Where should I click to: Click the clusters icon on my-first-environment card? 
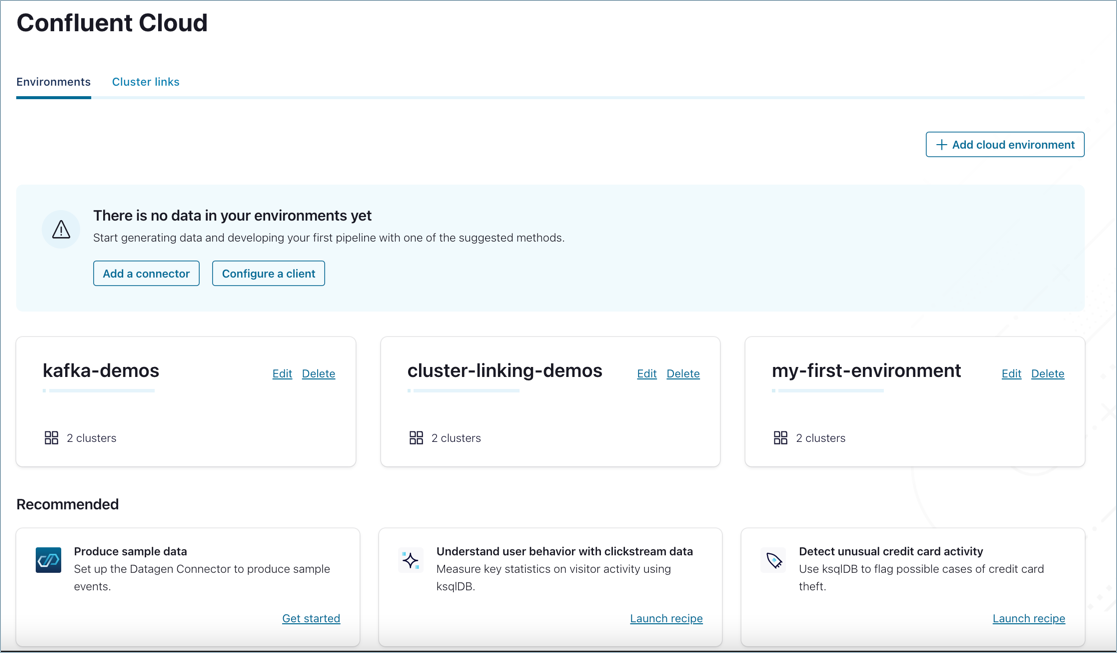pyautogui.click(x=779, y=437)
